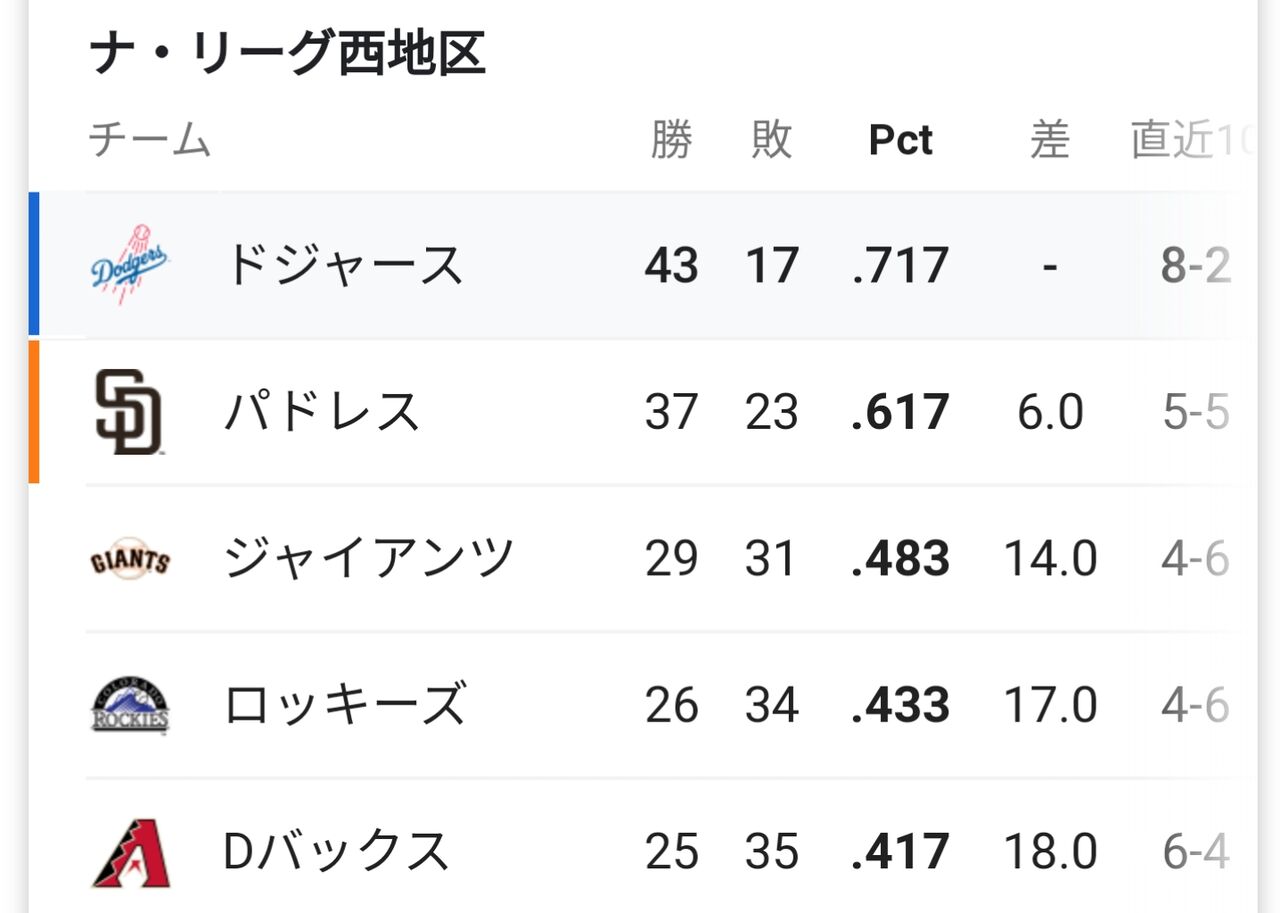
Task: Open the ドジャース team name link
Action: [x=343, y=265]
